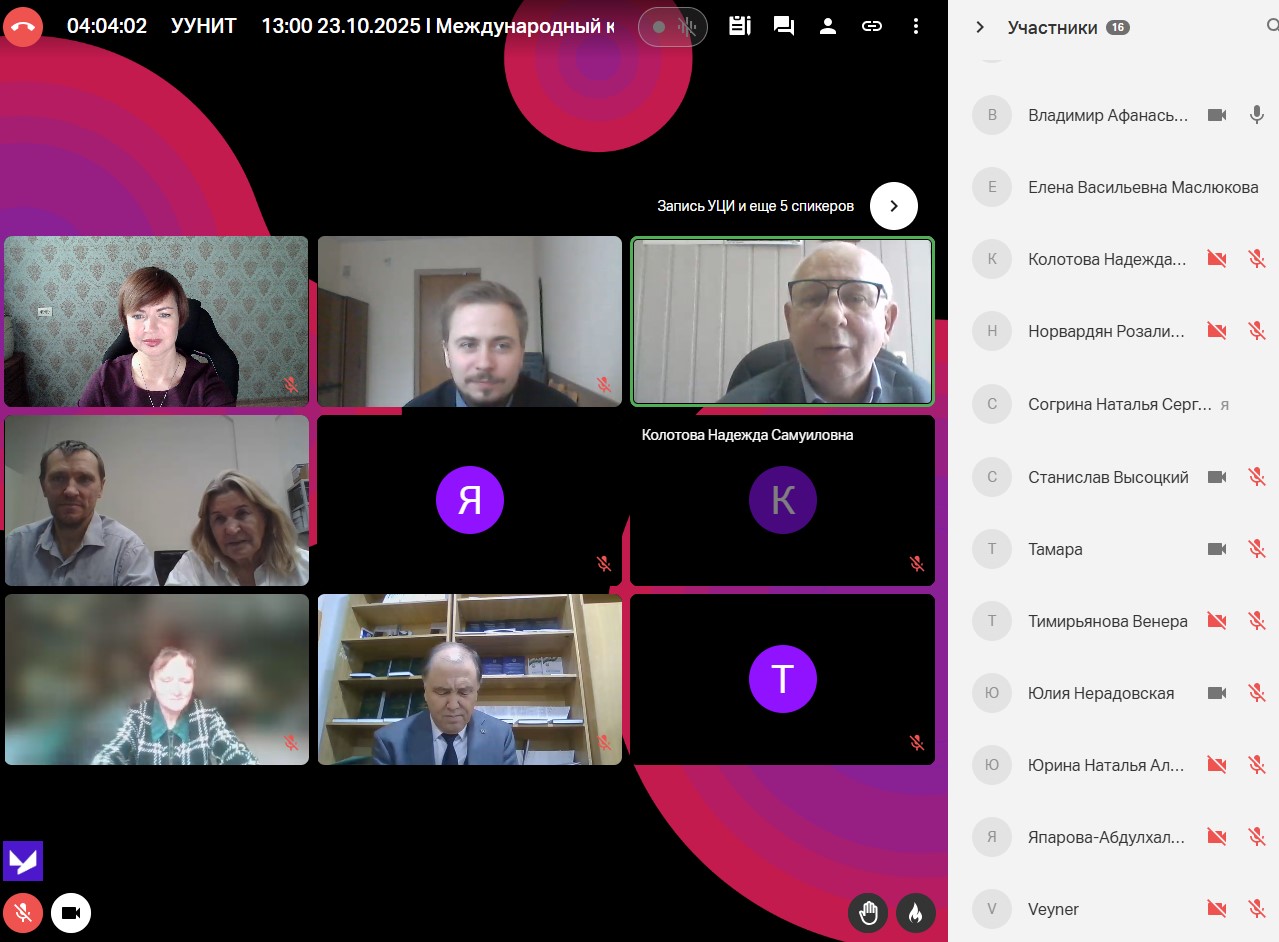Open the chat messages icon
The width and height of the screenshot is (1279, 942).
coord(784,27)
